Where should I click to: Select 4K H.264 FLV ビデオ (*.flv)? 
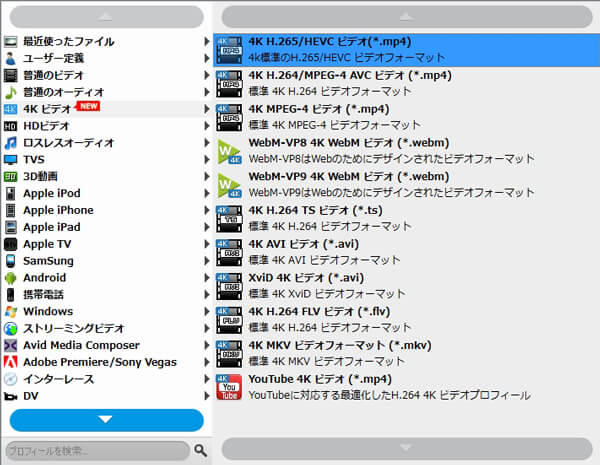click(406, 320)
